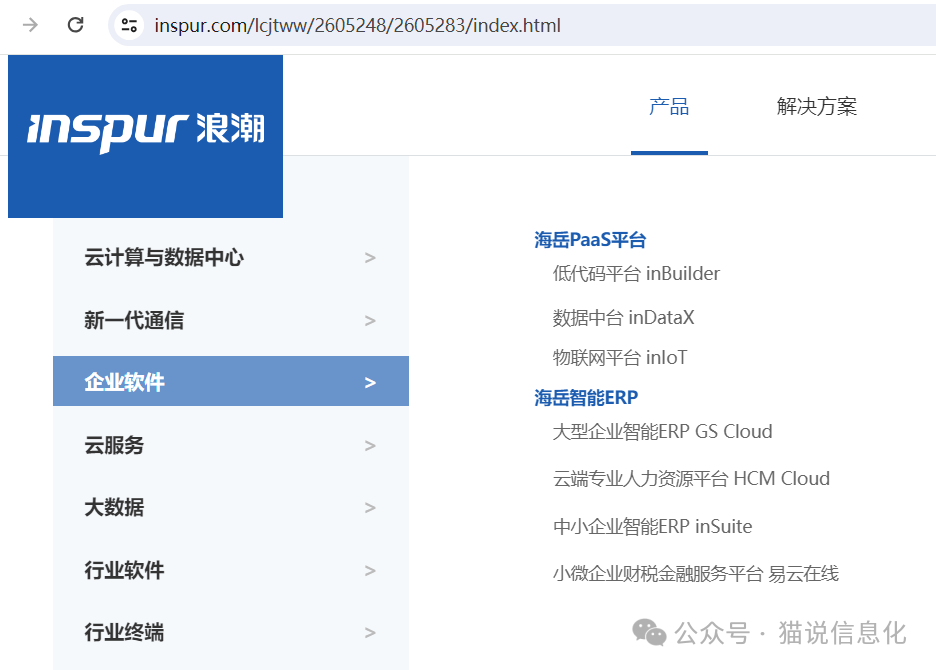Viewport: 936px width, 670px height.
Task: Open 小微企业财税金融服务平台 易云在线 link
Action: click(695, 574)
